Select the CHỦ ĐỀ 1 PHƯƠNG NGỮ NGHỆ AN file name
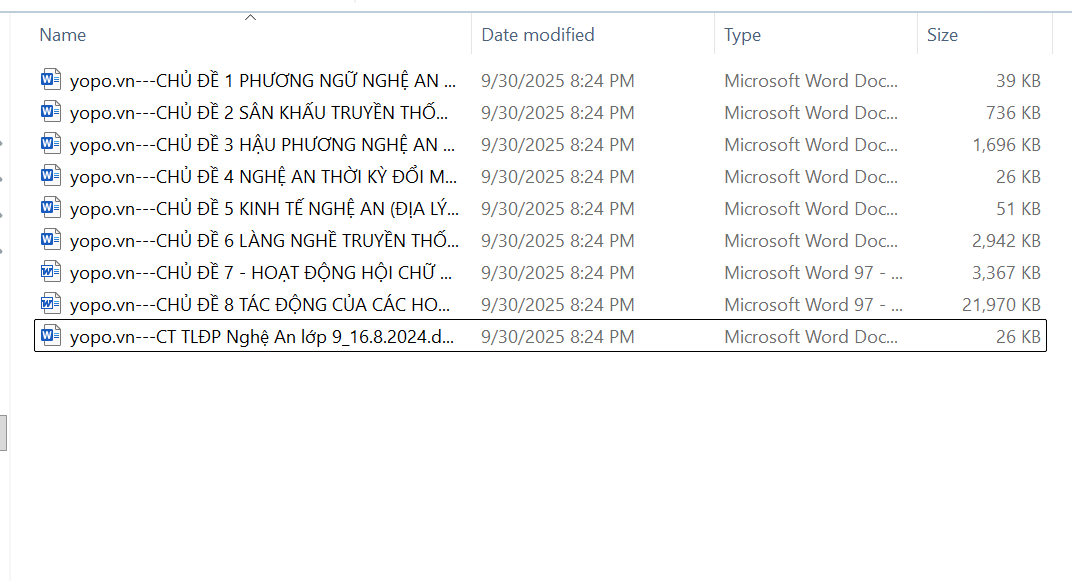The image size is (1072, 581). 263,81
